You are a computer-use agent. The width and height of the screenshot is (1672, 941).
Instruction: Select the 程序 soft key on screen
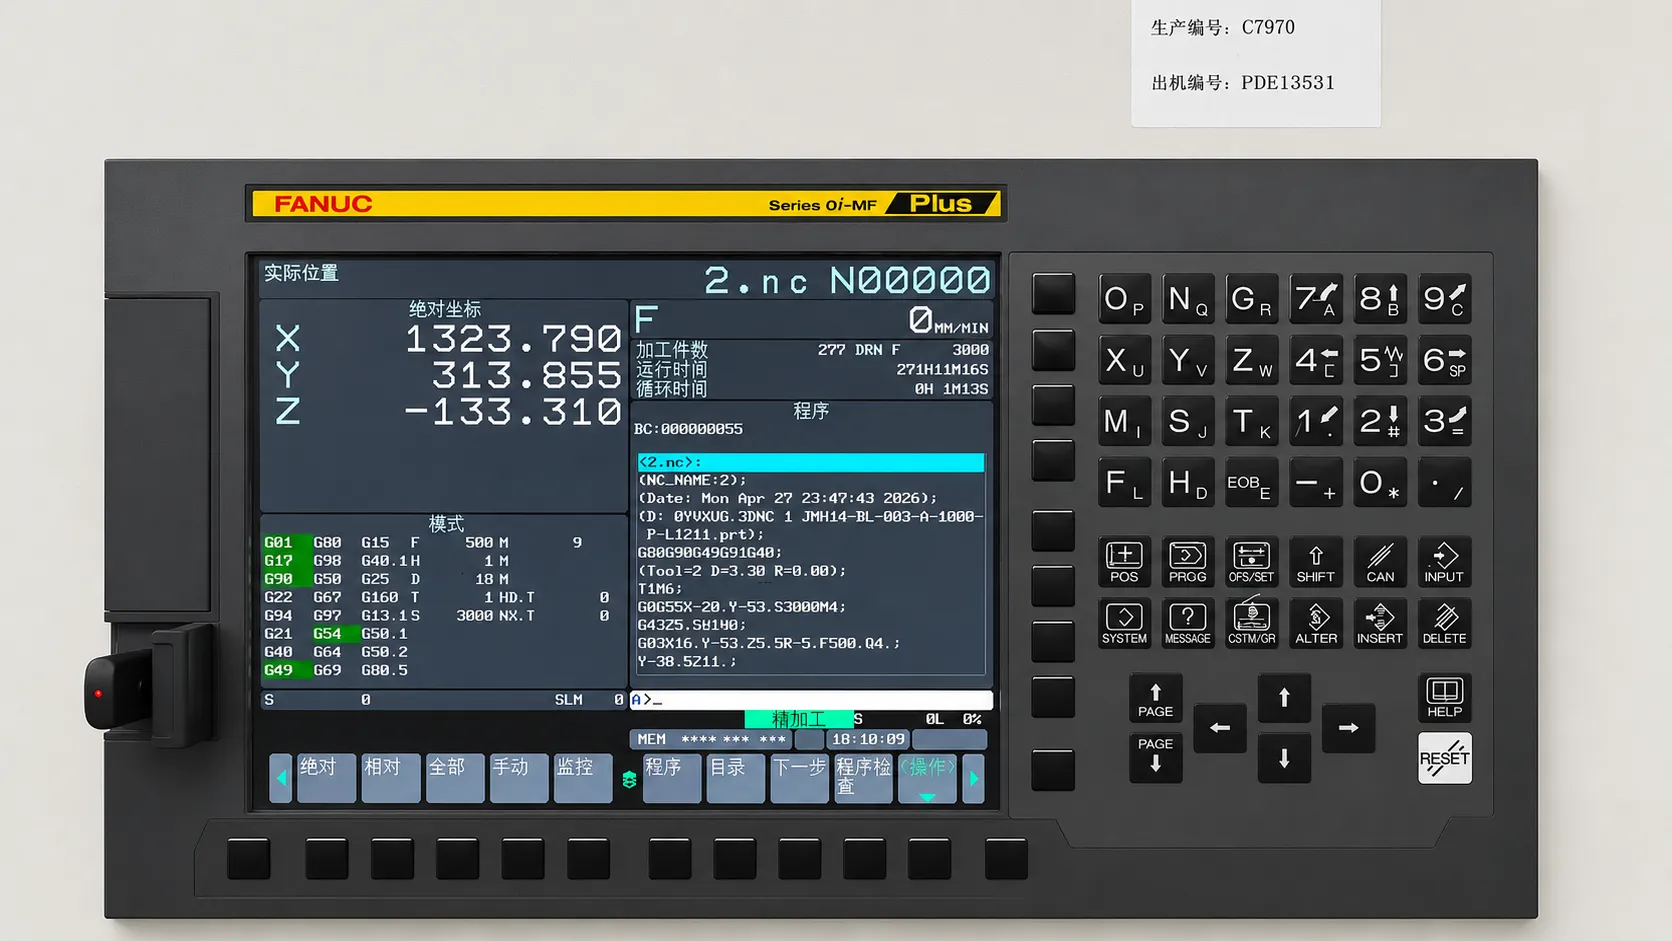pyautogui.click(x=671, y=777)
